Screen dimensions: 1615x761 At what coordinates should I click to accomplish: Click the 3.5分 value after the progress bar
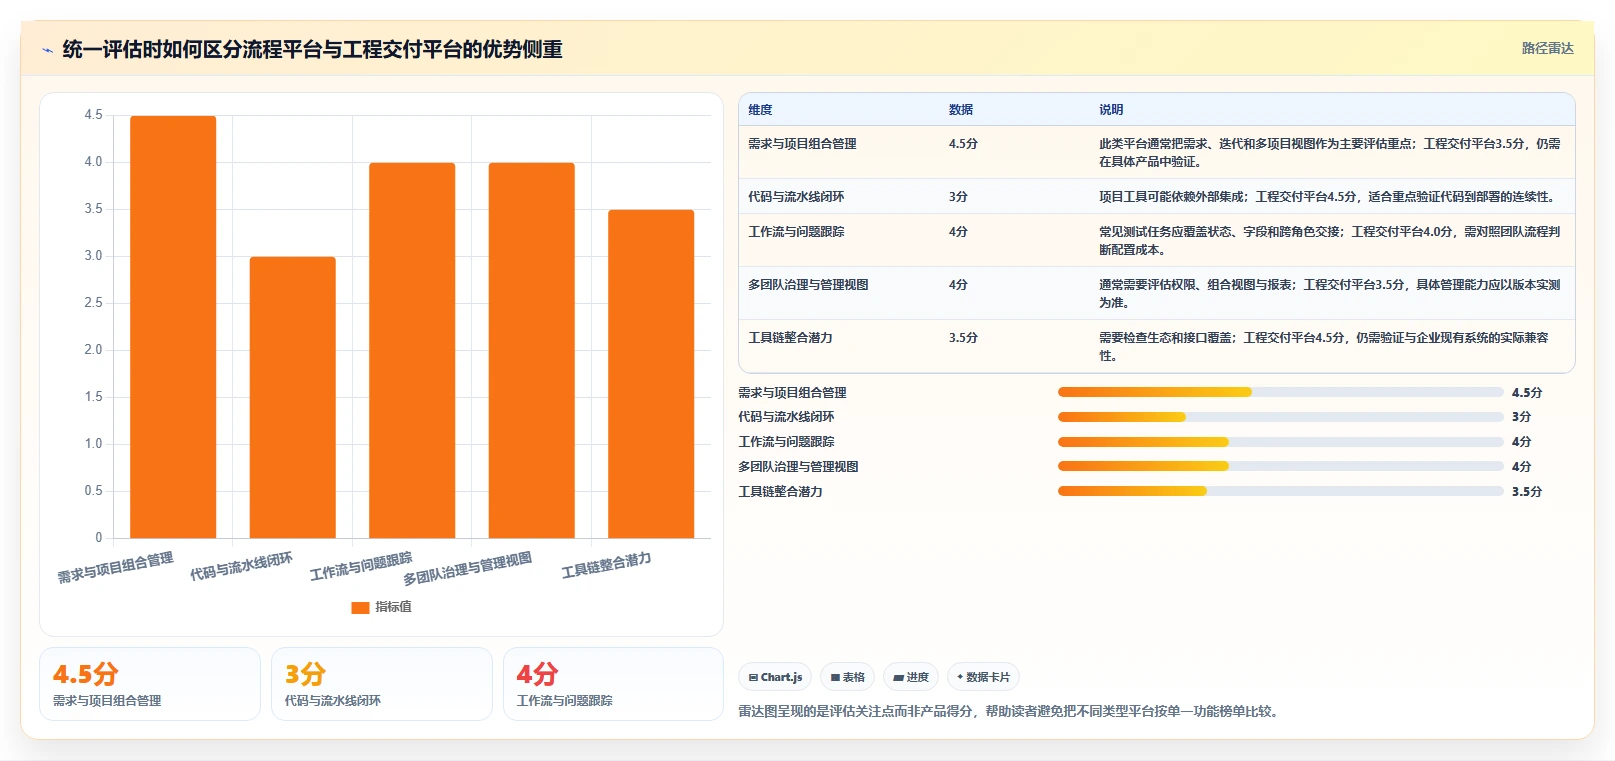pos(1527,492)
